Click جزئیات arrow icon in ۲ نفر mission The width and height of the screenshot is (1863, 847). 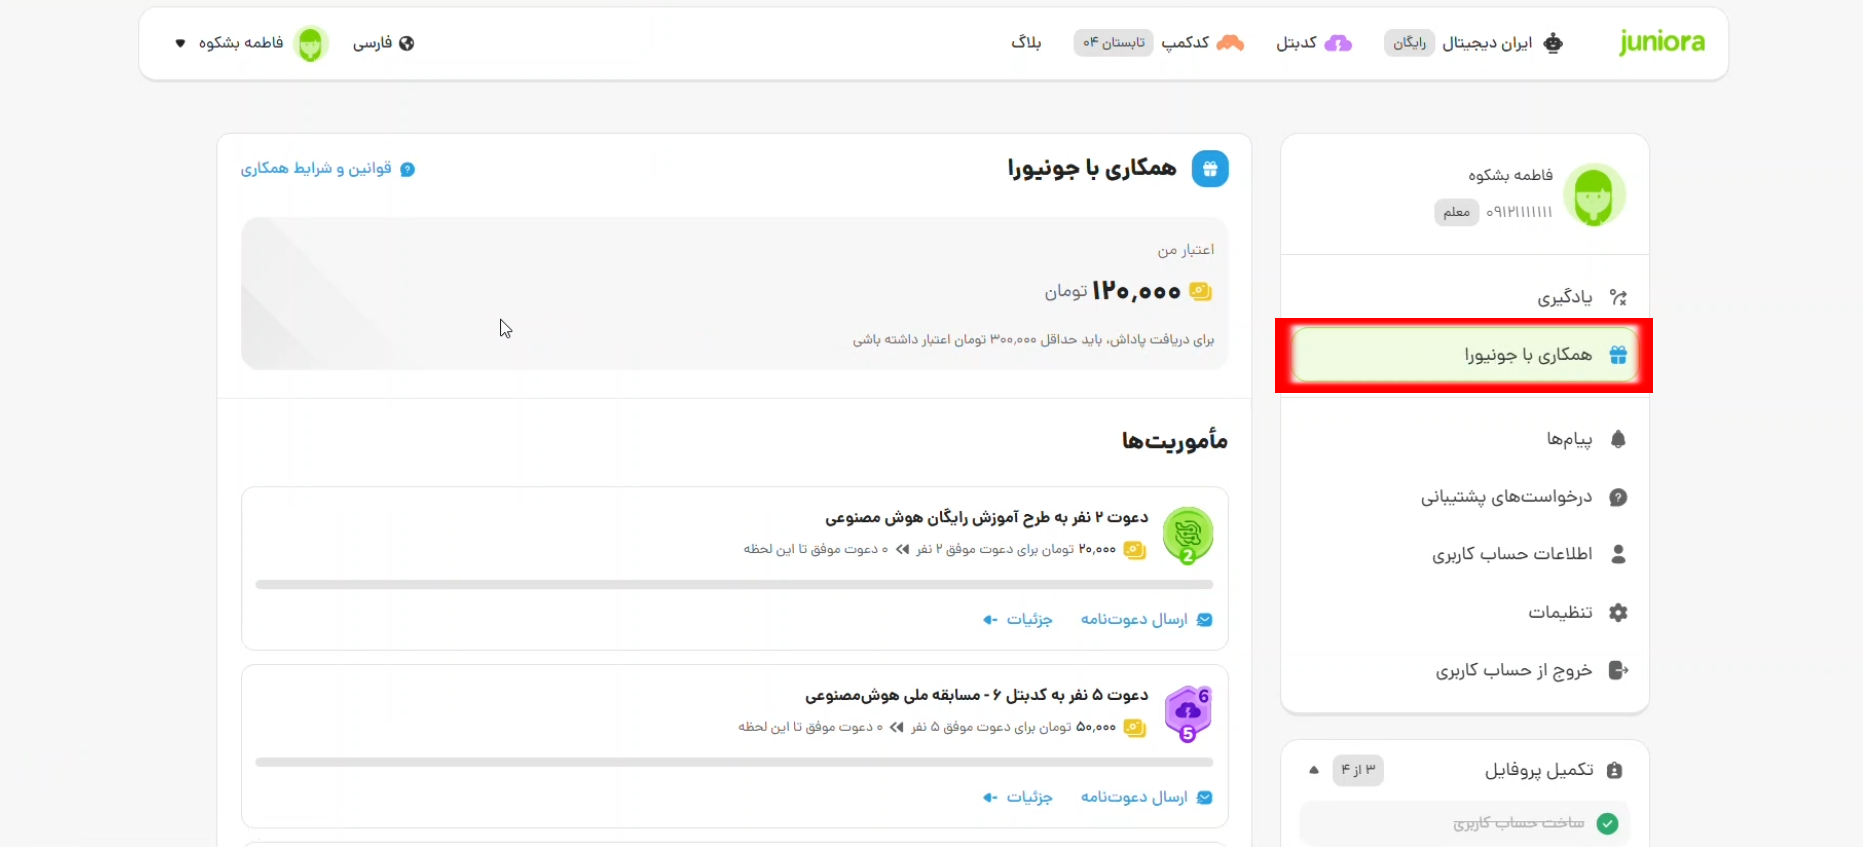(x=990, y=620)
